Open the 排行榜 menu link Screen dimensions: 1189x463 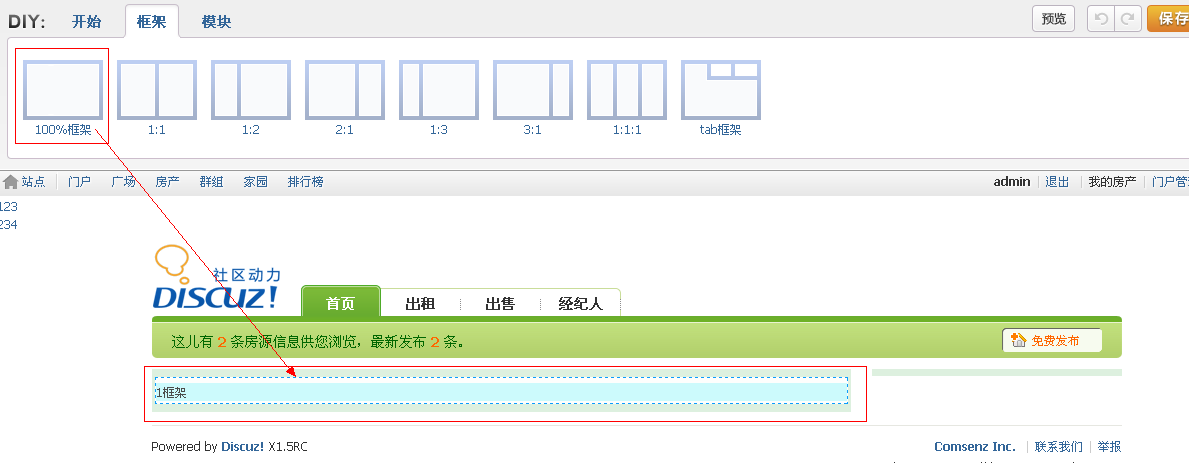[x=306, y=182]
